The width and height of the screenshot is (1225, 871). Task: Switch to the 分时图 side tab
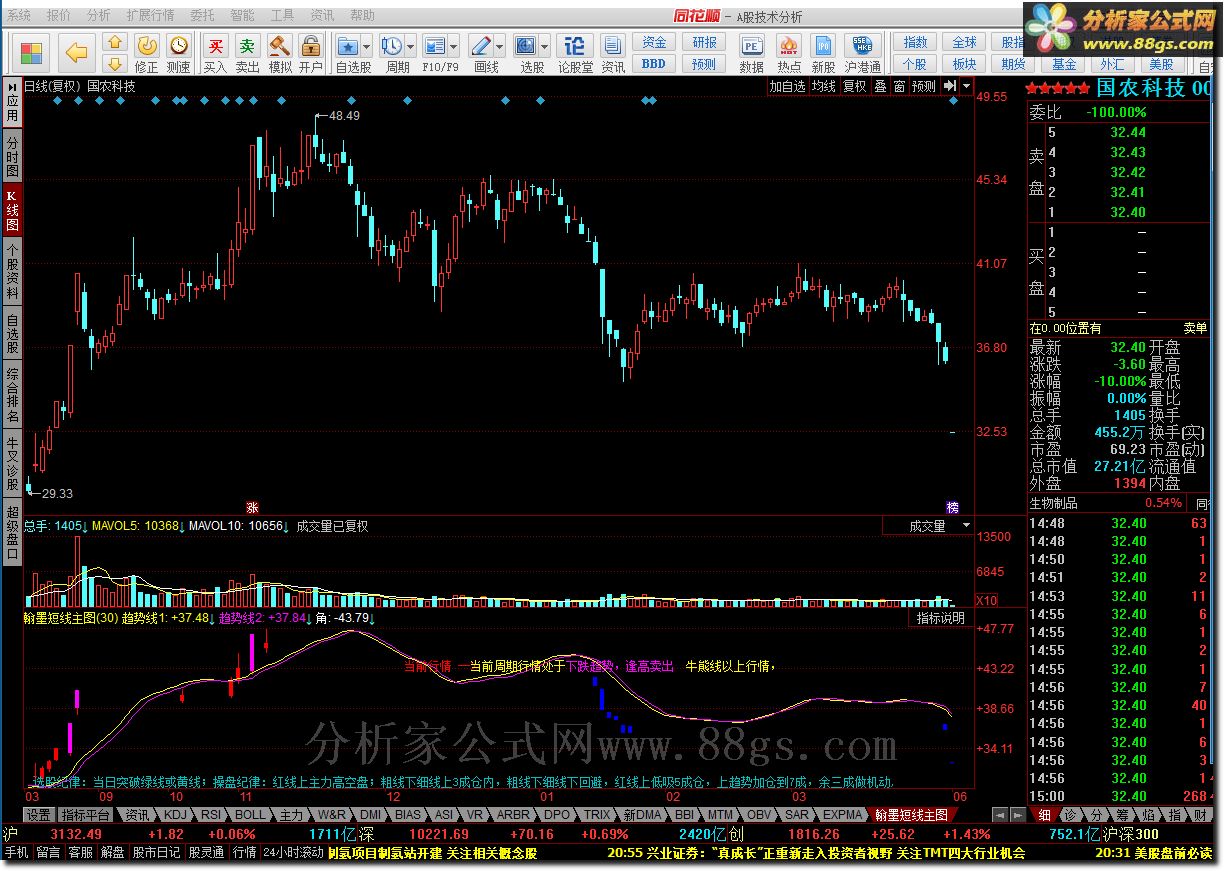pyautogui.click(x=12, y=158)
